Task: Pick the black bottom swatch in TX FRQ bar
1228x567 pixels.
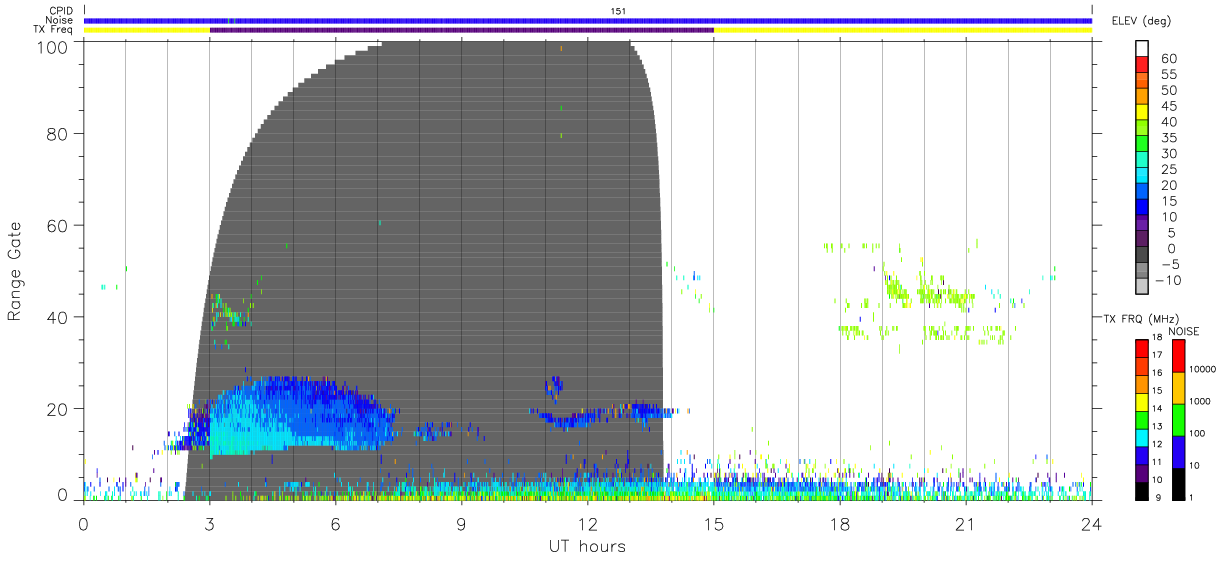Action: click(1142, 491)
